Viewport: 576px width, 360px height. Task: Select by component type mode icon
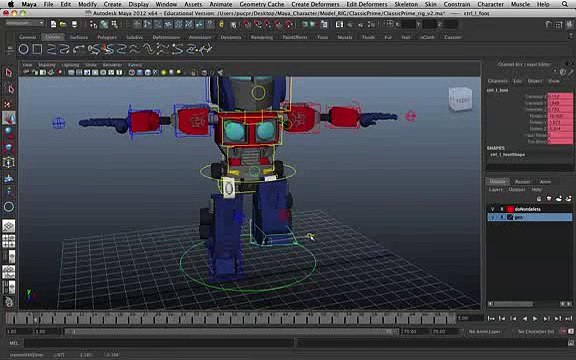click(x=115, y=25)
